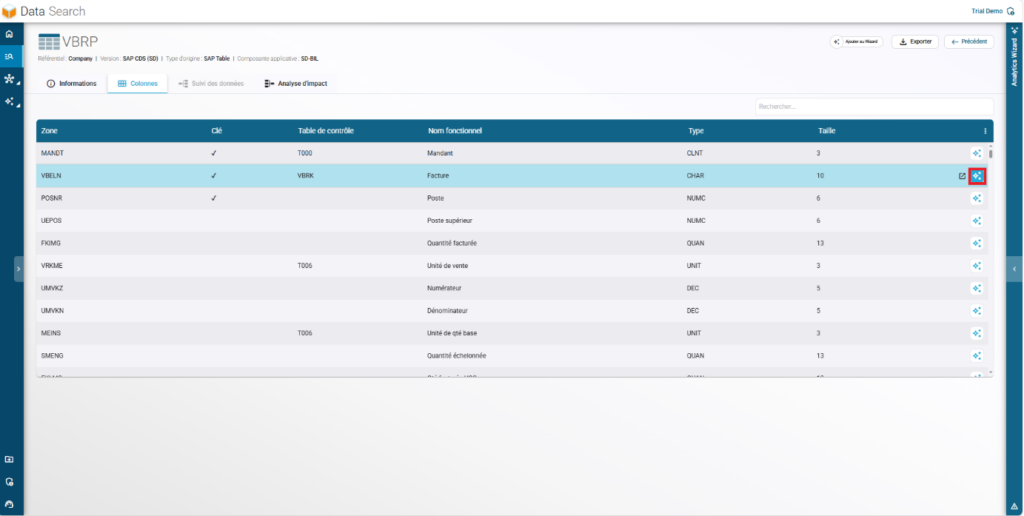Viewport: 1024px width, 516px height.
Task: Add VBELN column to wizard via highlighted icon
Action: coord(977,176)
